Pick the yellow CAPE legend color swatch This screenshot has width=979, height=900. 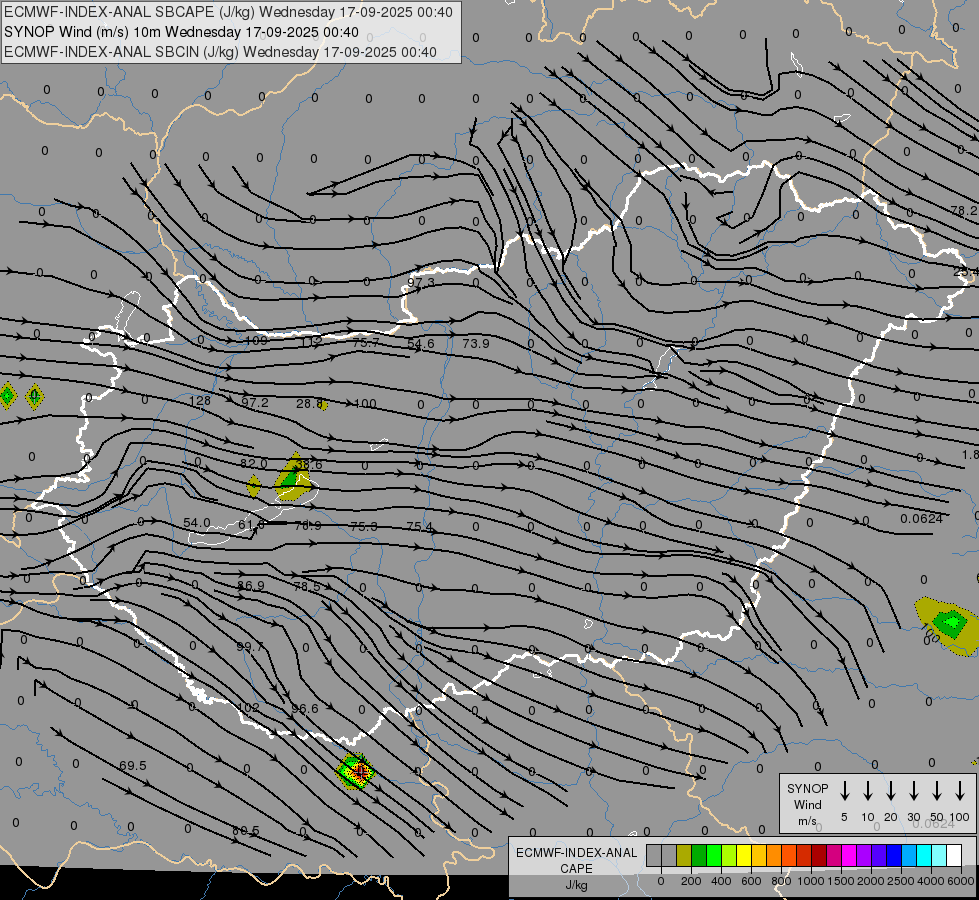(x=745, y=856)
